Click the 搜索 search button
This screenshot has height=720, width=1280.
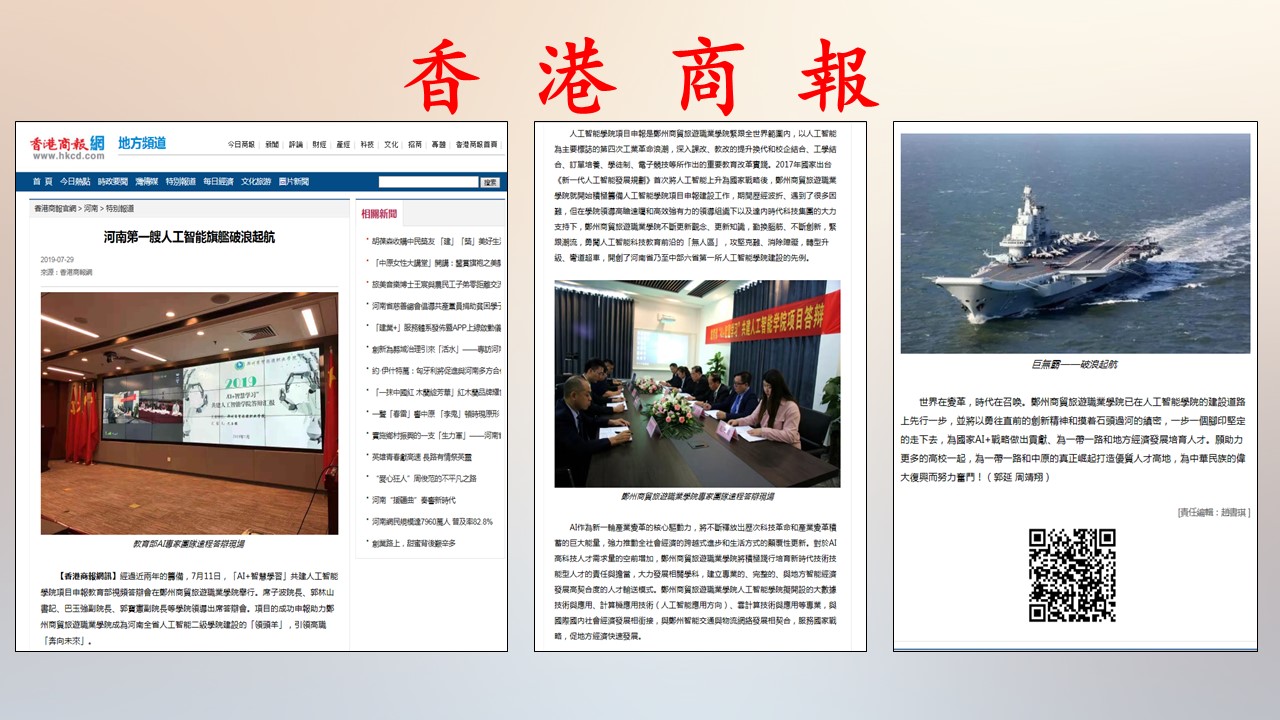pos(490,182)
